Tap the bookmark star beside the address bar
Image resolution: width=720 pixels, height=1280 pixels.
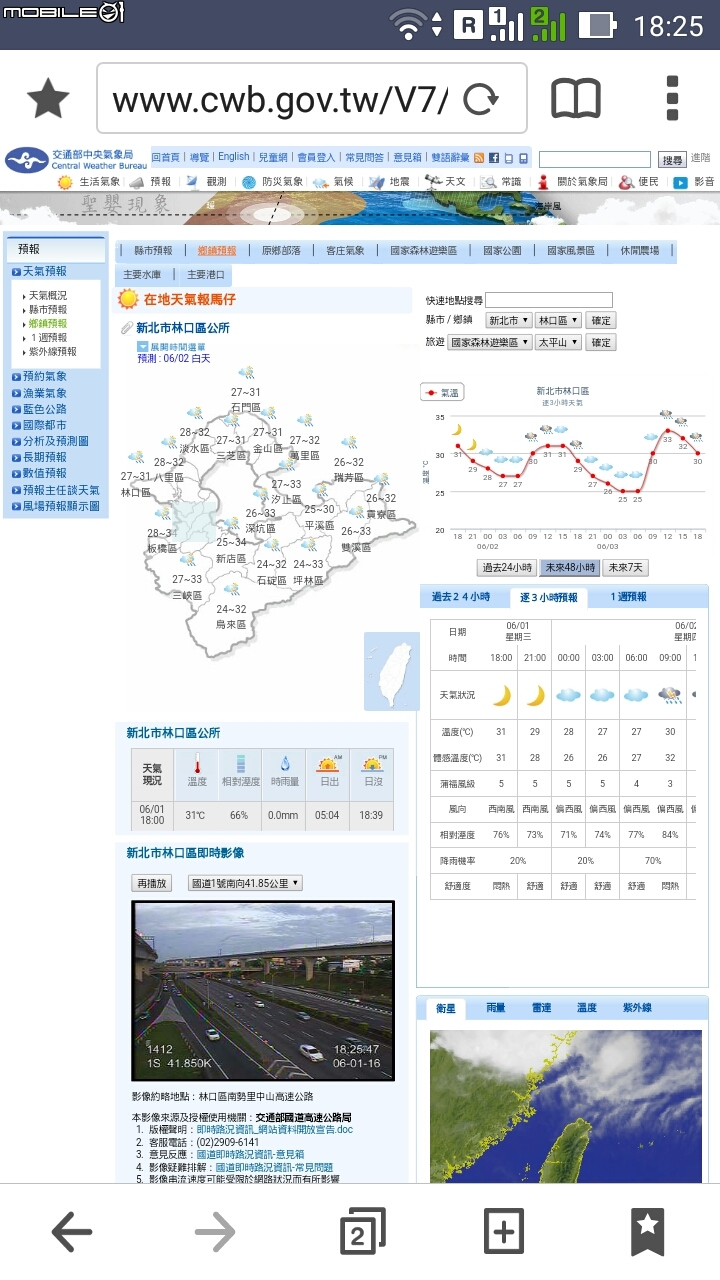(47, 98)
